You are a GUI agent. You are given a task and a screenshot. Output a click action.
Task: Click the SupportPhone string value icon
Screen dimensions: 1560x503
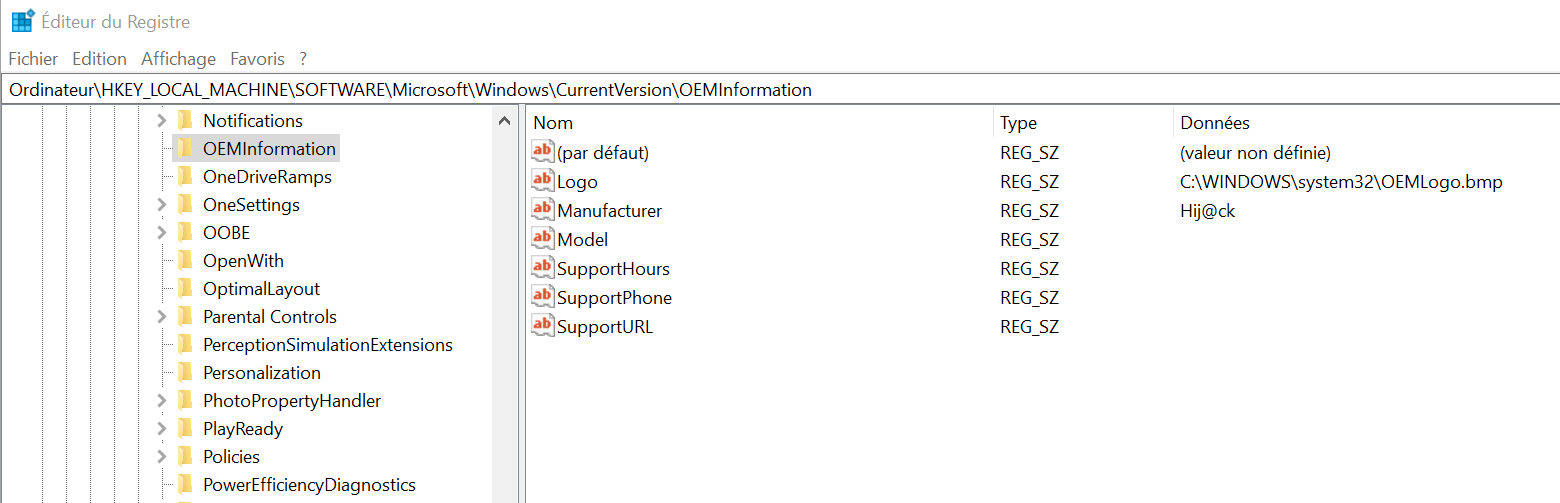coord(542,296)
